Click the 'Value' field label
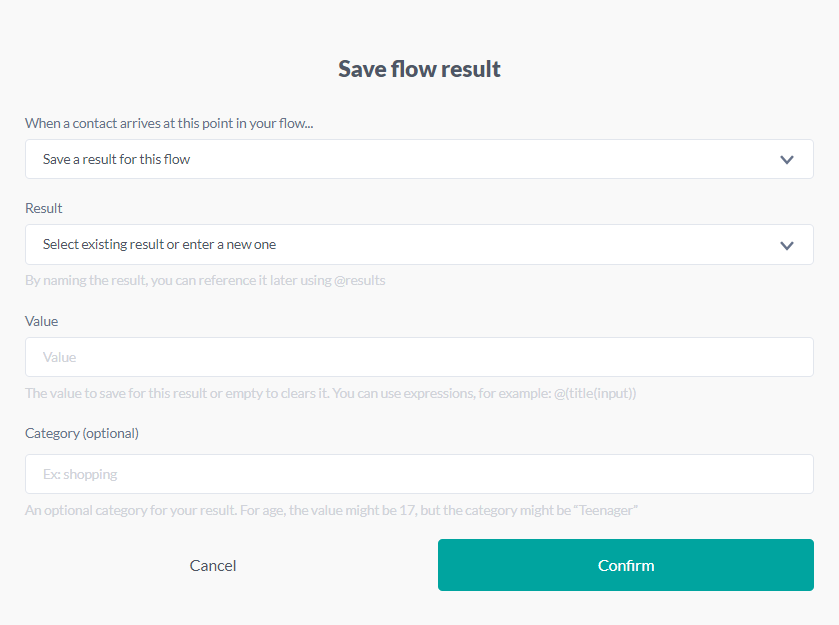 (x=42, y=321)
